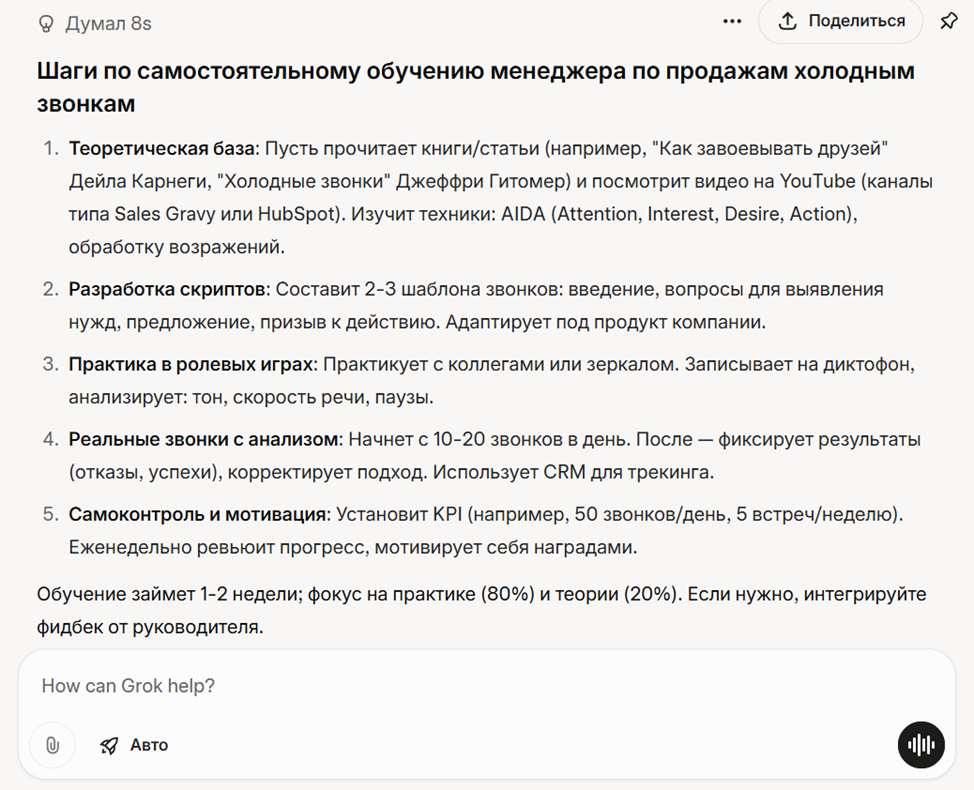Click the bold "Теоретическая база" list item
The width and height of the screenshot is (974, 790).
[162, 148]
